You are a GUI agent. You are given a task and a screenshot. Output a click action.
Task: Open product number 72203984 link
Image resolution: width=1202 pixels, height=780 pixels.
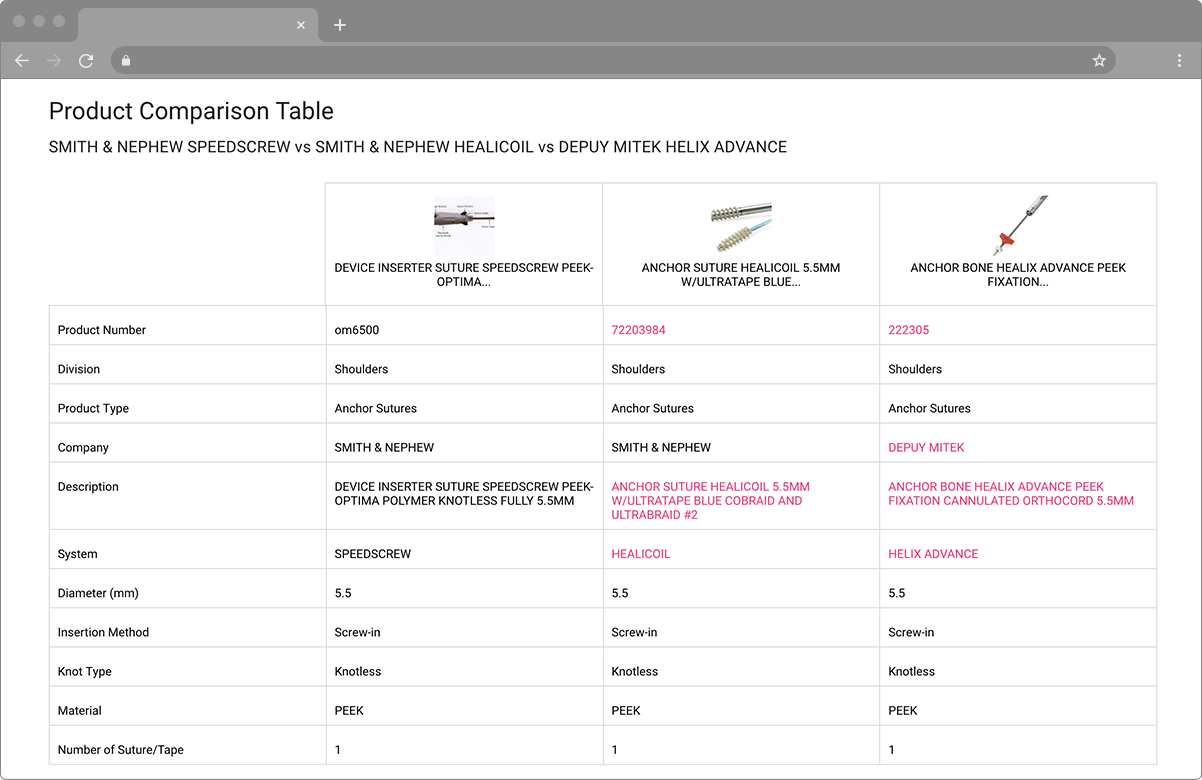(638, 330)
